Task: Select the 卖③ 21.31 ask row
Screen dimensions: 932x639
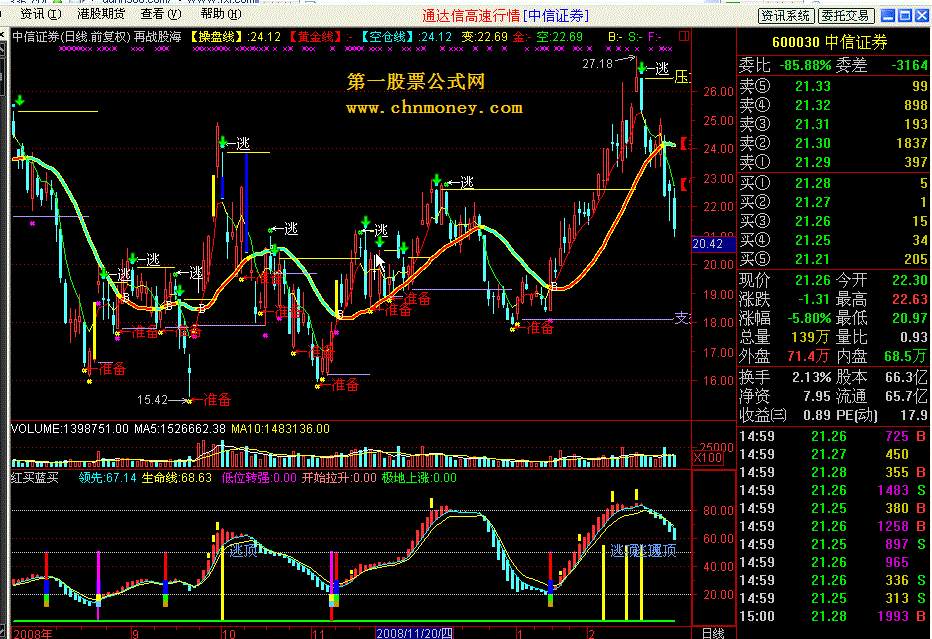Action: [833, 124]
